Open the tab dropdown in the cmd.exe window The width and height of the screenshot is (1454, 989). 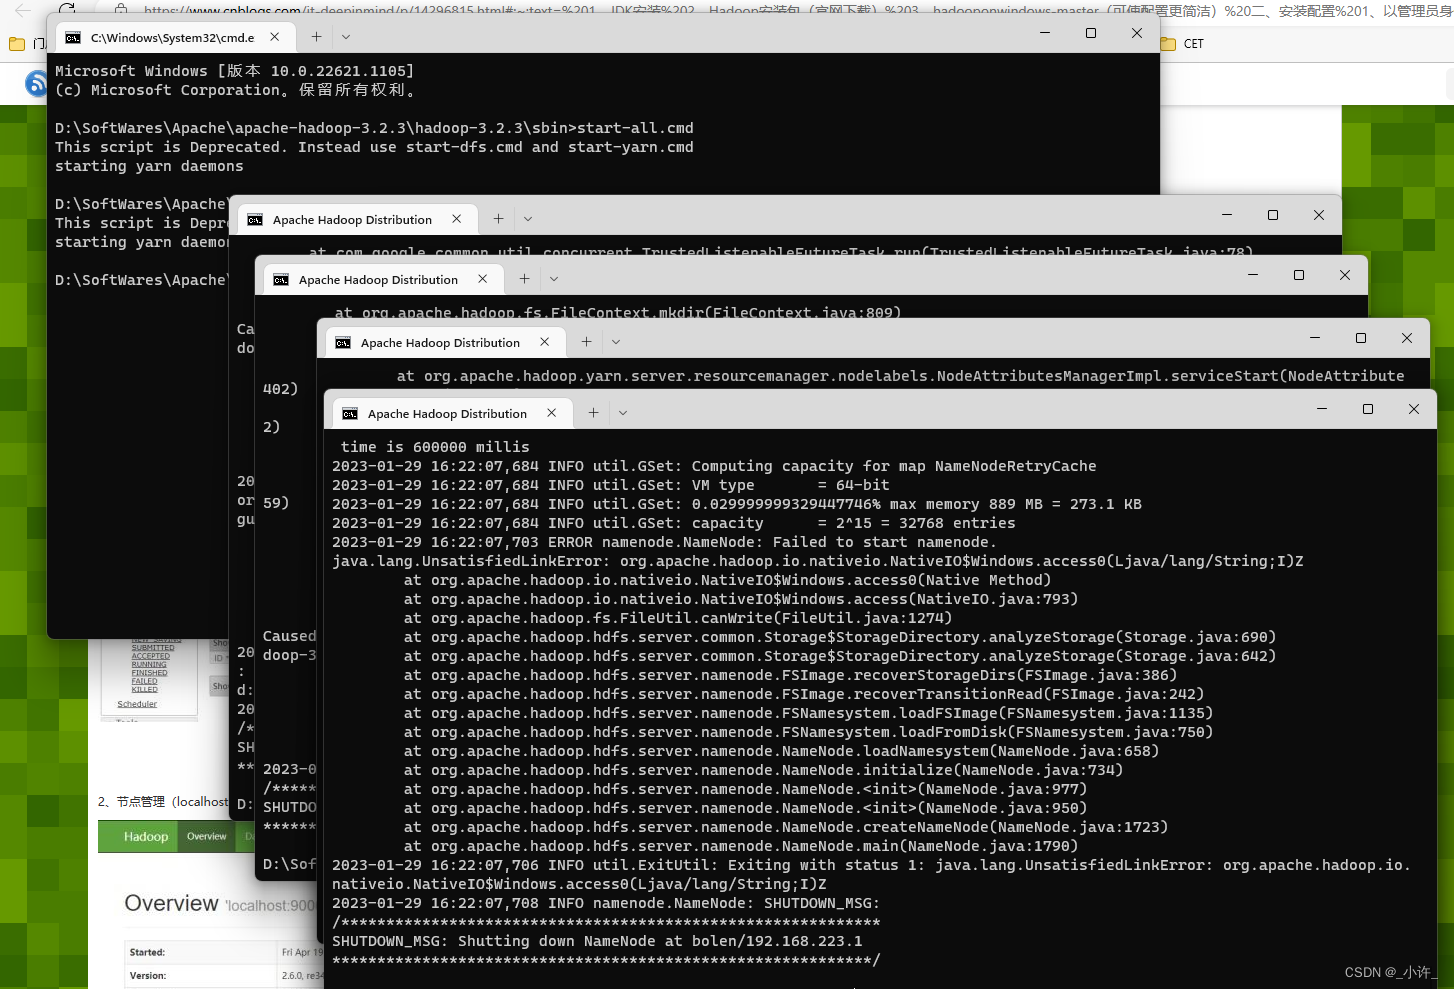pyautogui.click(x=346, y=36)
